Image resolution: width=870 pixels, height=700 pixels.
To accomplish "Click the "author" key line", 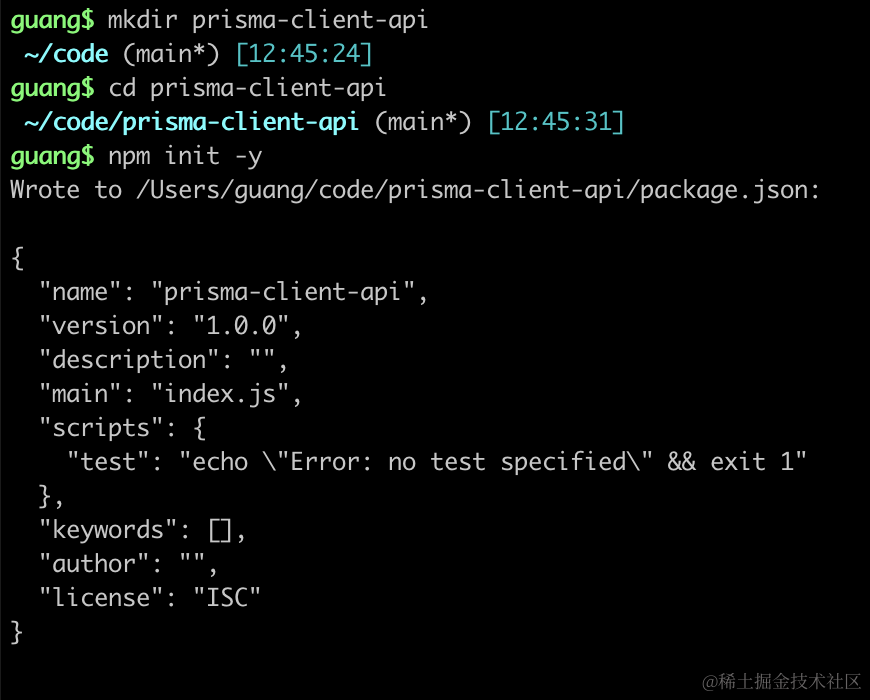I will point(128,564).
